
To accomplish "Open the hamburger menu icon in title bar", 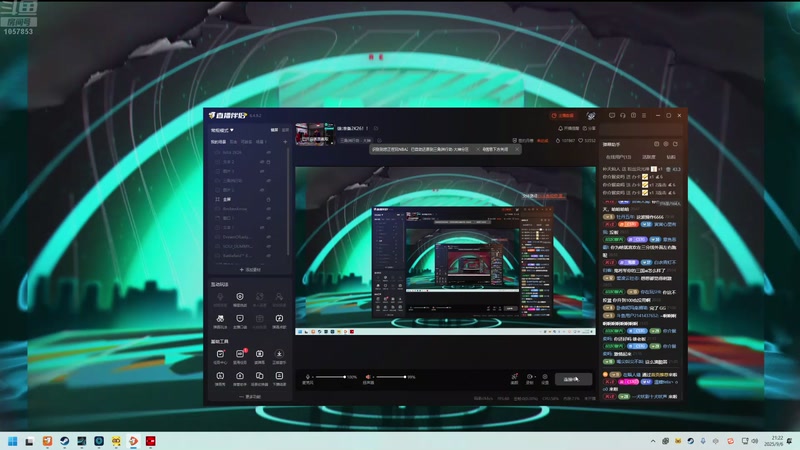I will pyautogui.click(x=644, y=116).
